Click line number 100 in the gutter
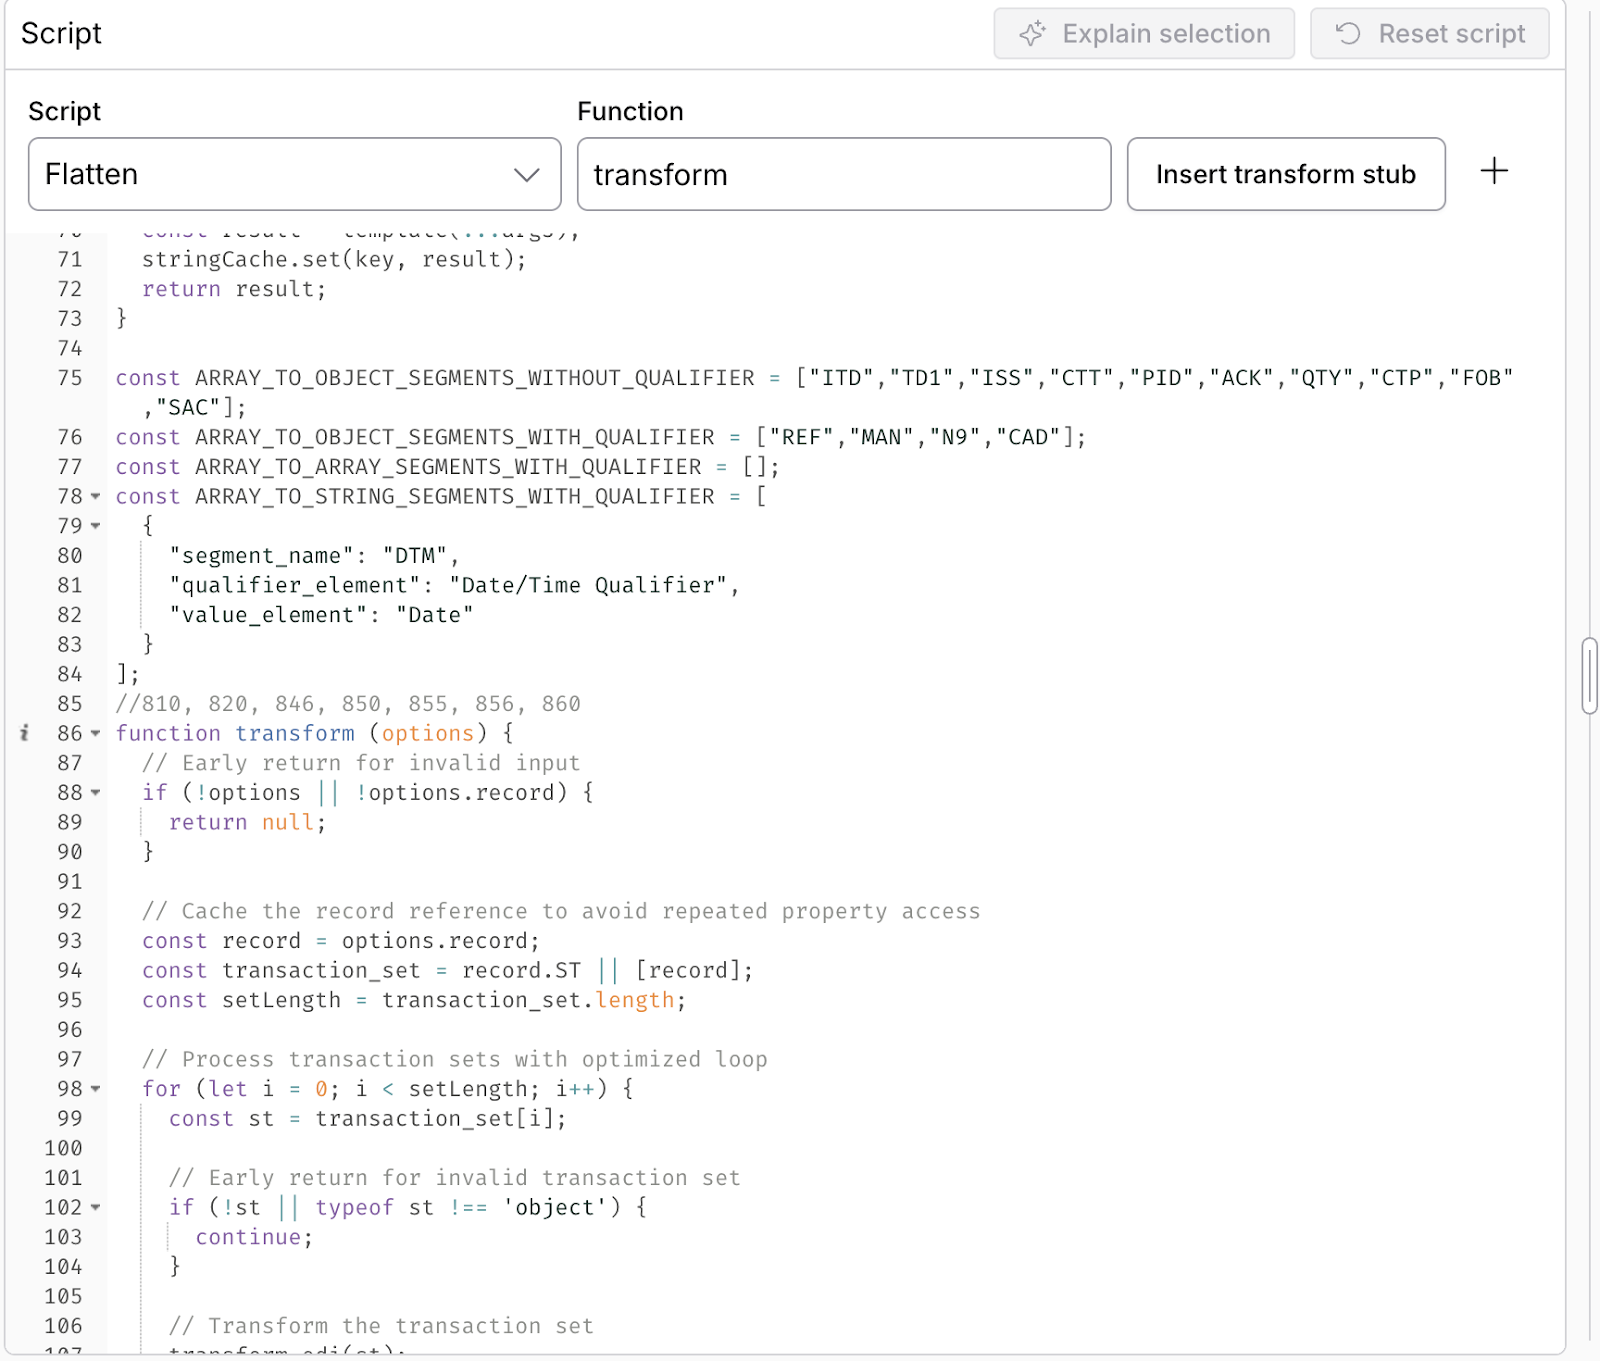1600x1361 pixels. tap(63, 1148)
